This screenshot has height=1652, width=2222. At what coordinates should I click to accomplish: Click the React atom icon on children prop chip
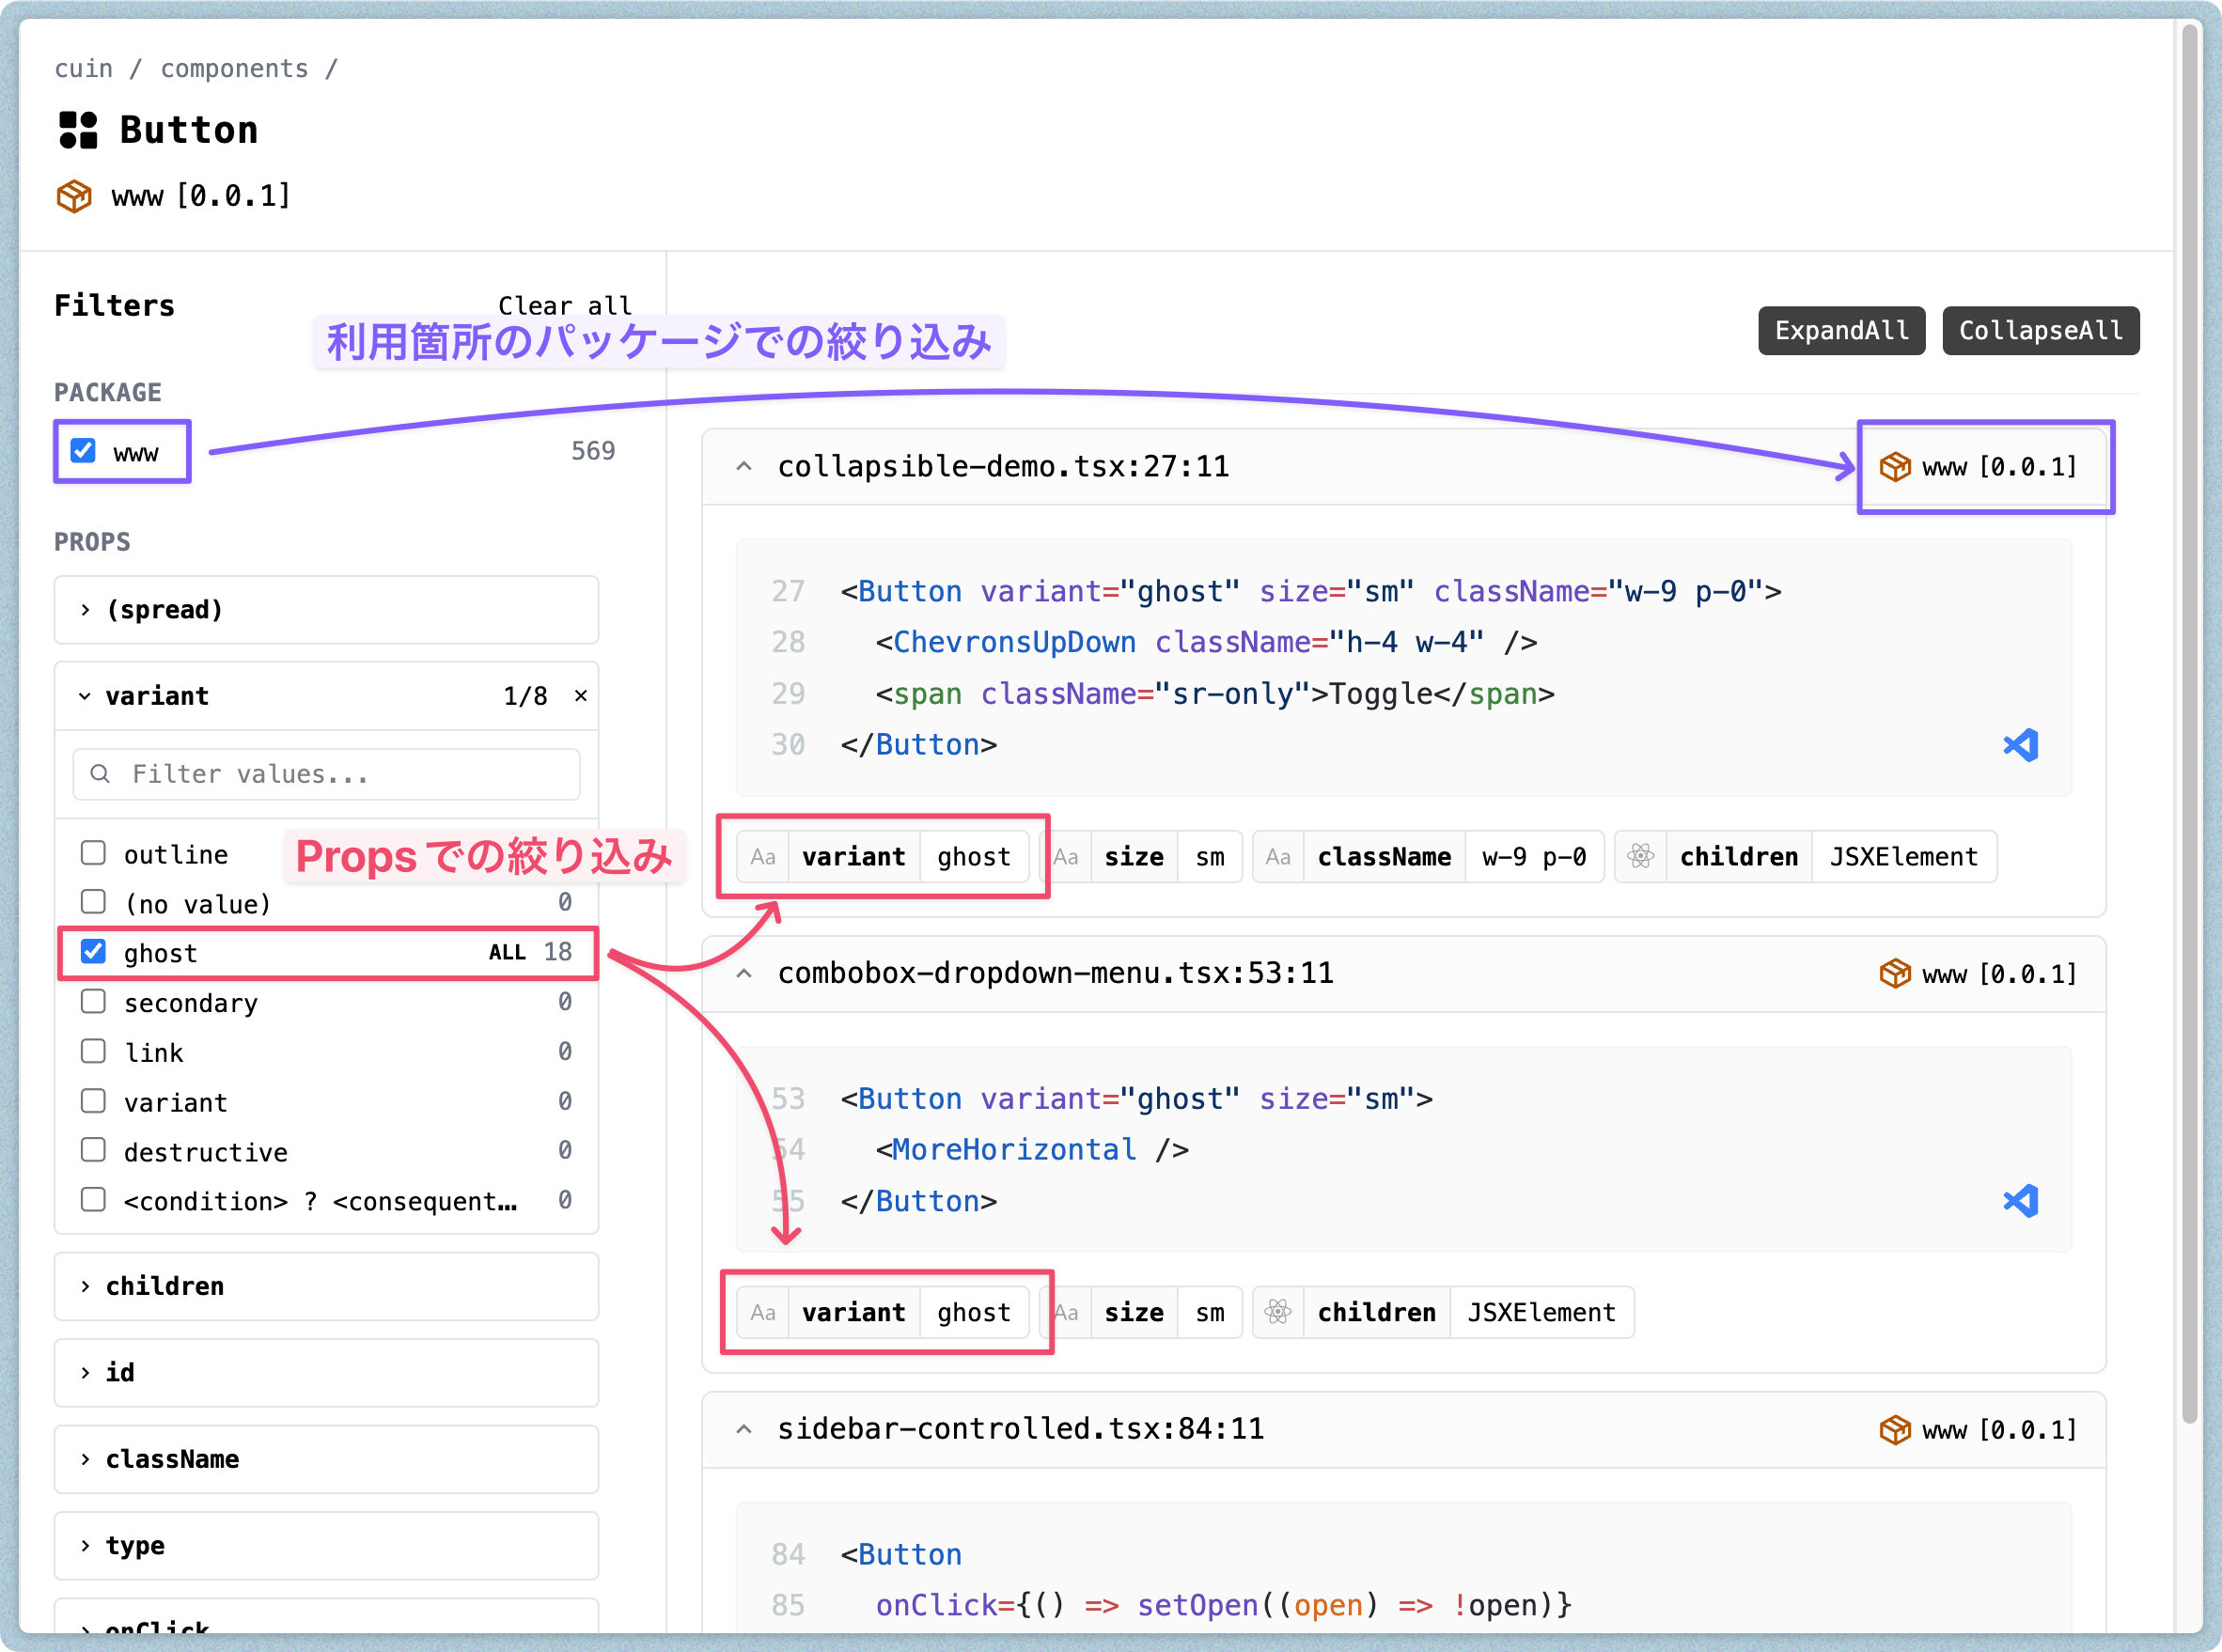tap(1640, 856)
